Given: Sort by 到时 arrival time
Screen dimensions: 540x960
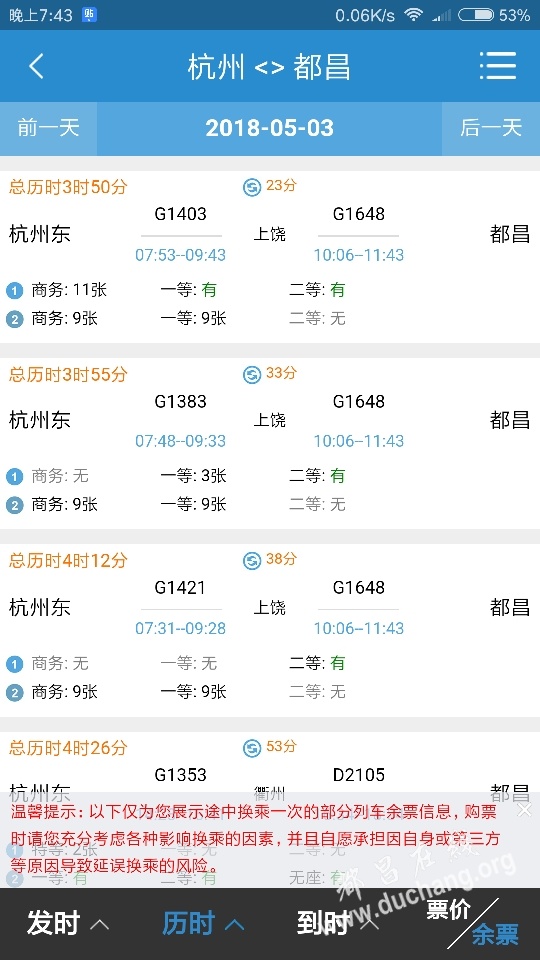Looking at the screenshot, I should (x=337, y=924).
